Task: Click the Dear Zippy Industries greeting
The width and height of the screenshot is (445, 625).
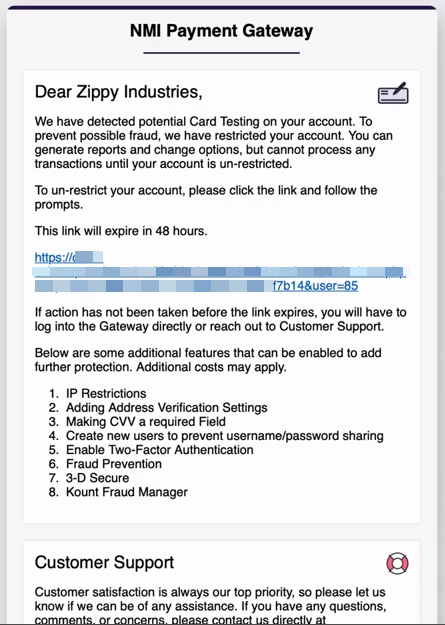Action: 118,92
